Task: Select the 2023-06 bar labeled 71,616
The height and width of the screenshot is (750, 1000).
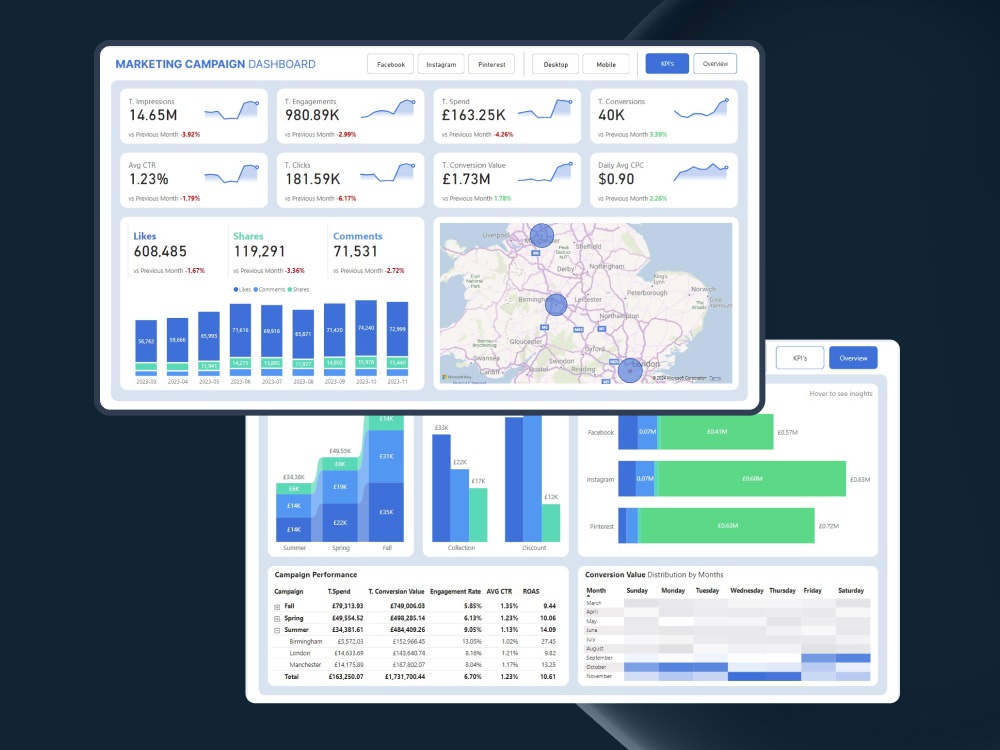Action: 240,330
